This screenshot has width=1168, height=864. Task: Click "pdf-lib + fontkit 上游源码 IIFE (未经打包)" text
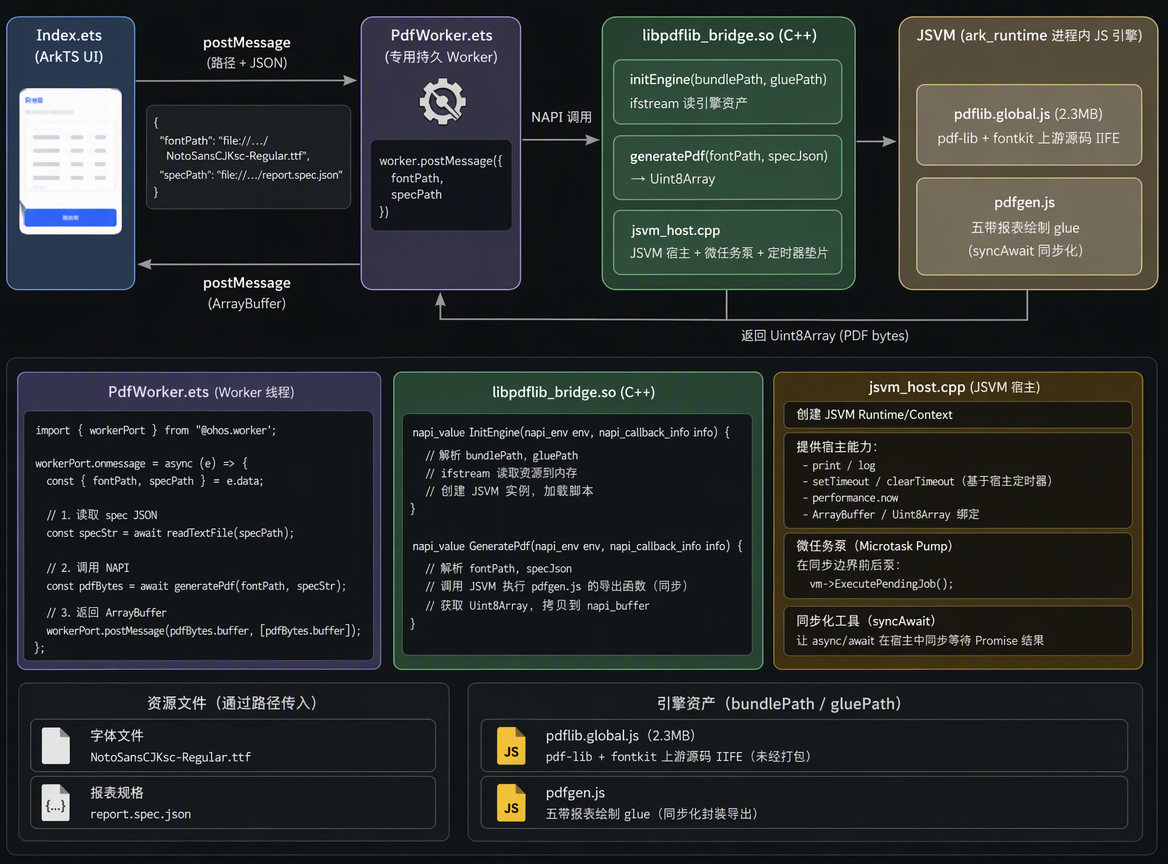[678, 757]
